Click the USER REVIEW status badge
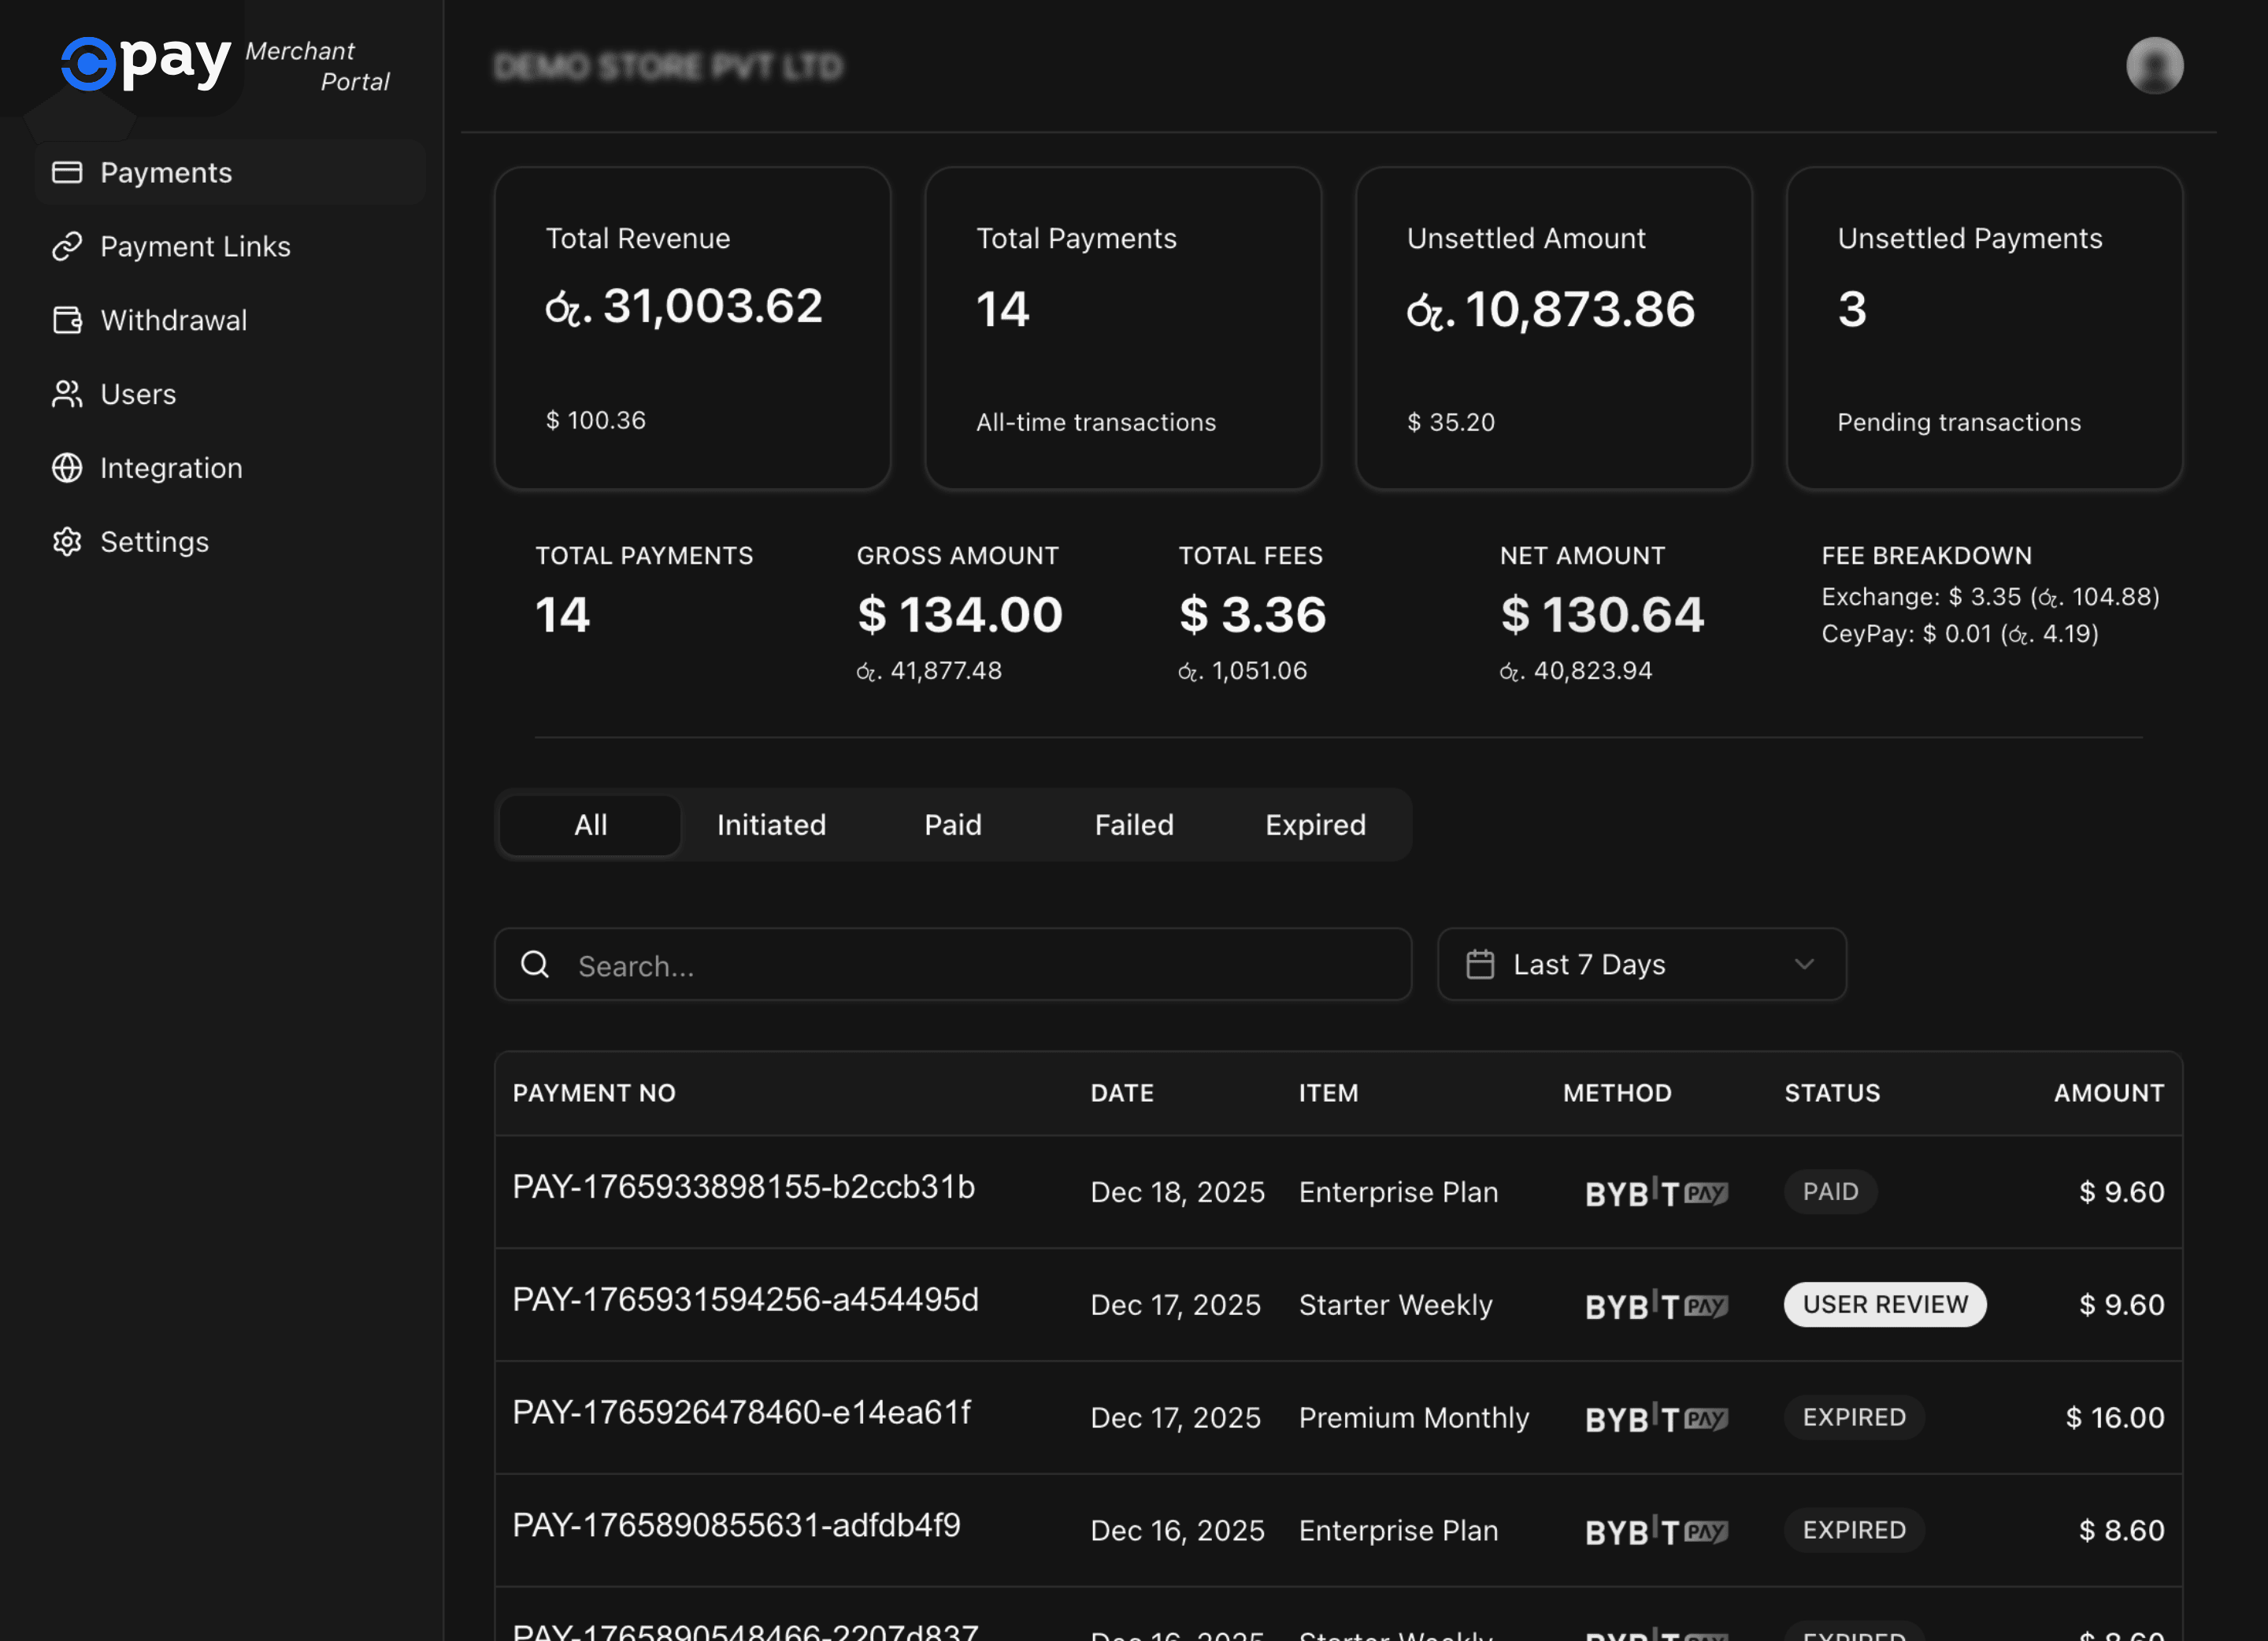 pyautogui.click(x=1884, y=1304)
